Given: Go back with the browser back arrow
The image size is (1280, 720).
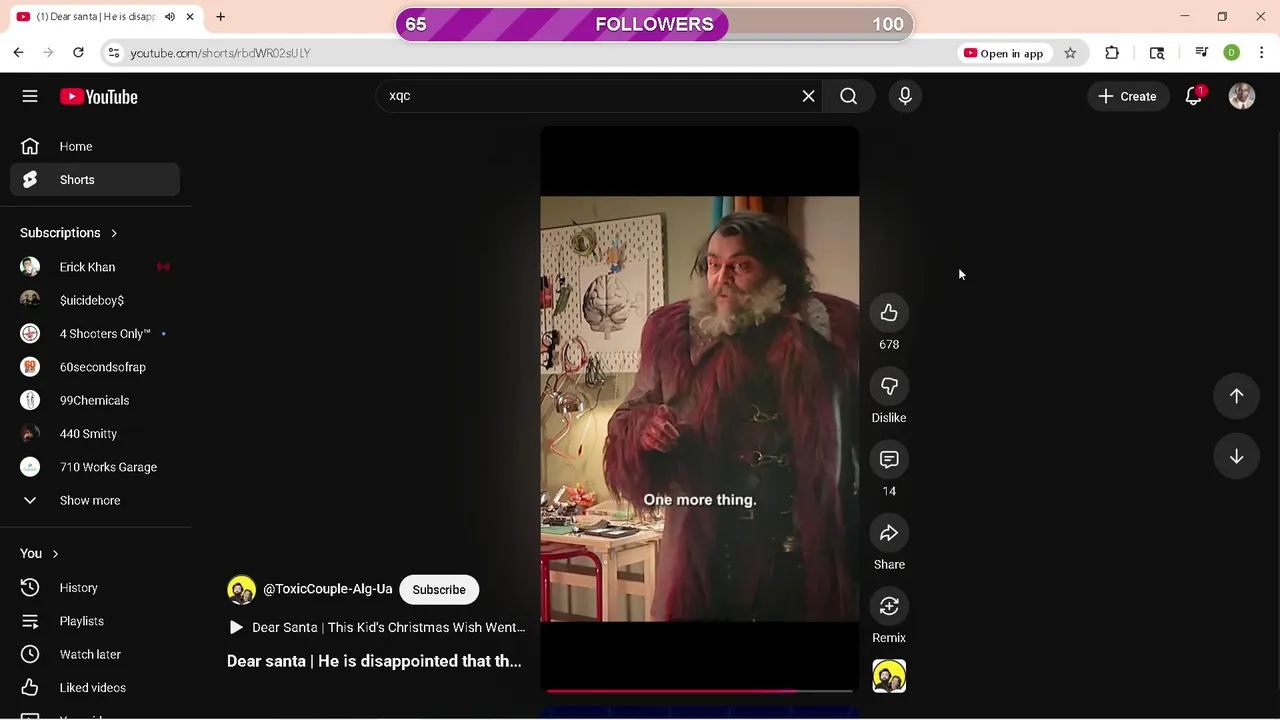Looking at the screenshot, I should [x=18, y=53].
